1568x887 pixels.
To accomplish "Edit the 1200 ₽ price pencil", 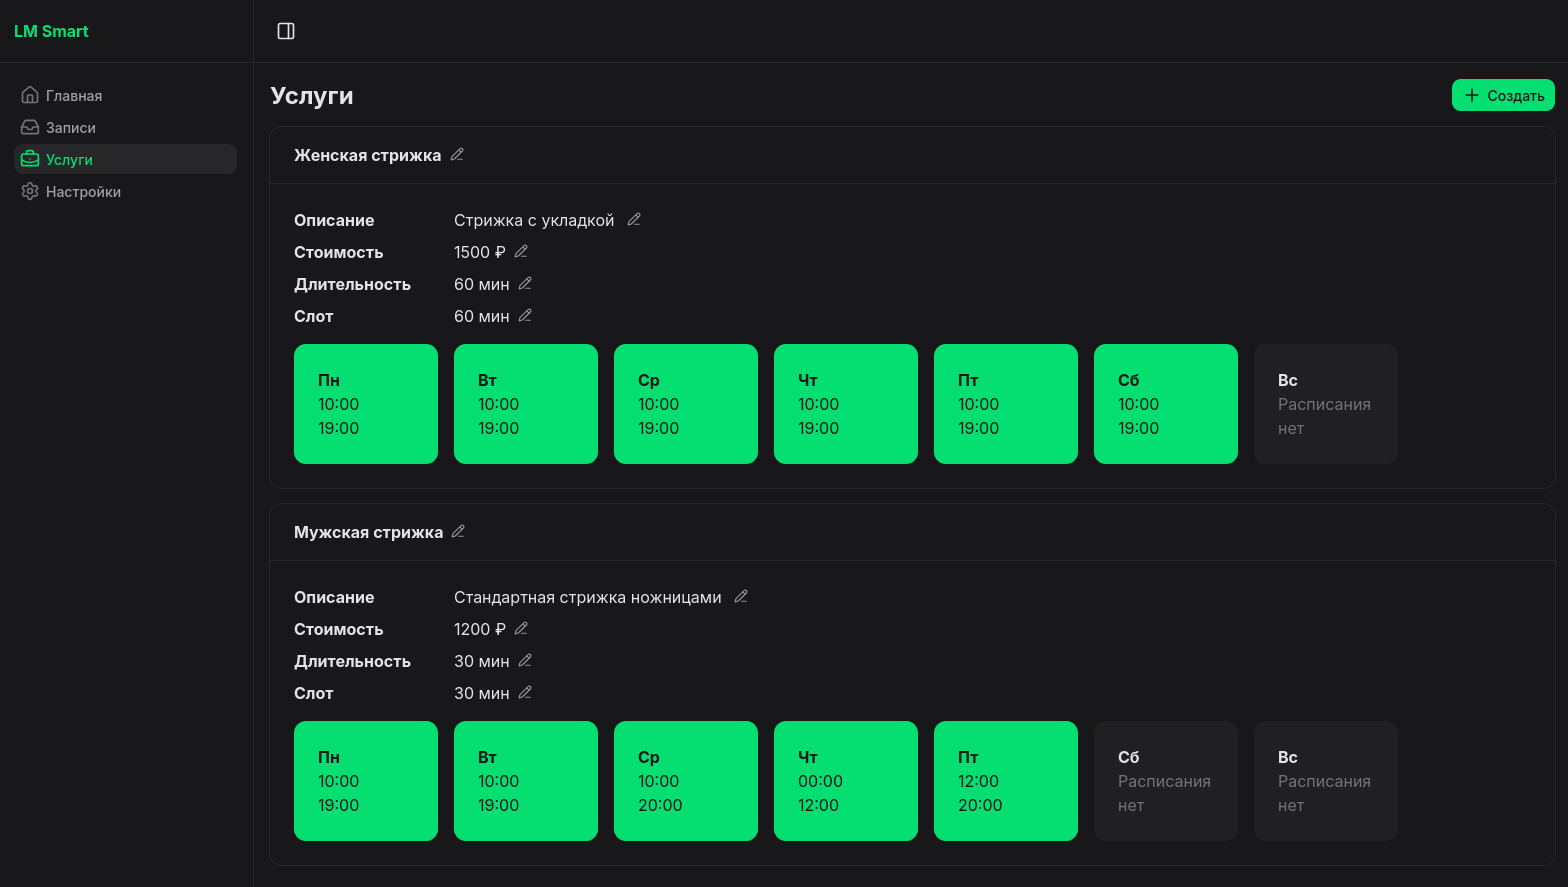I will pos(521,628).
